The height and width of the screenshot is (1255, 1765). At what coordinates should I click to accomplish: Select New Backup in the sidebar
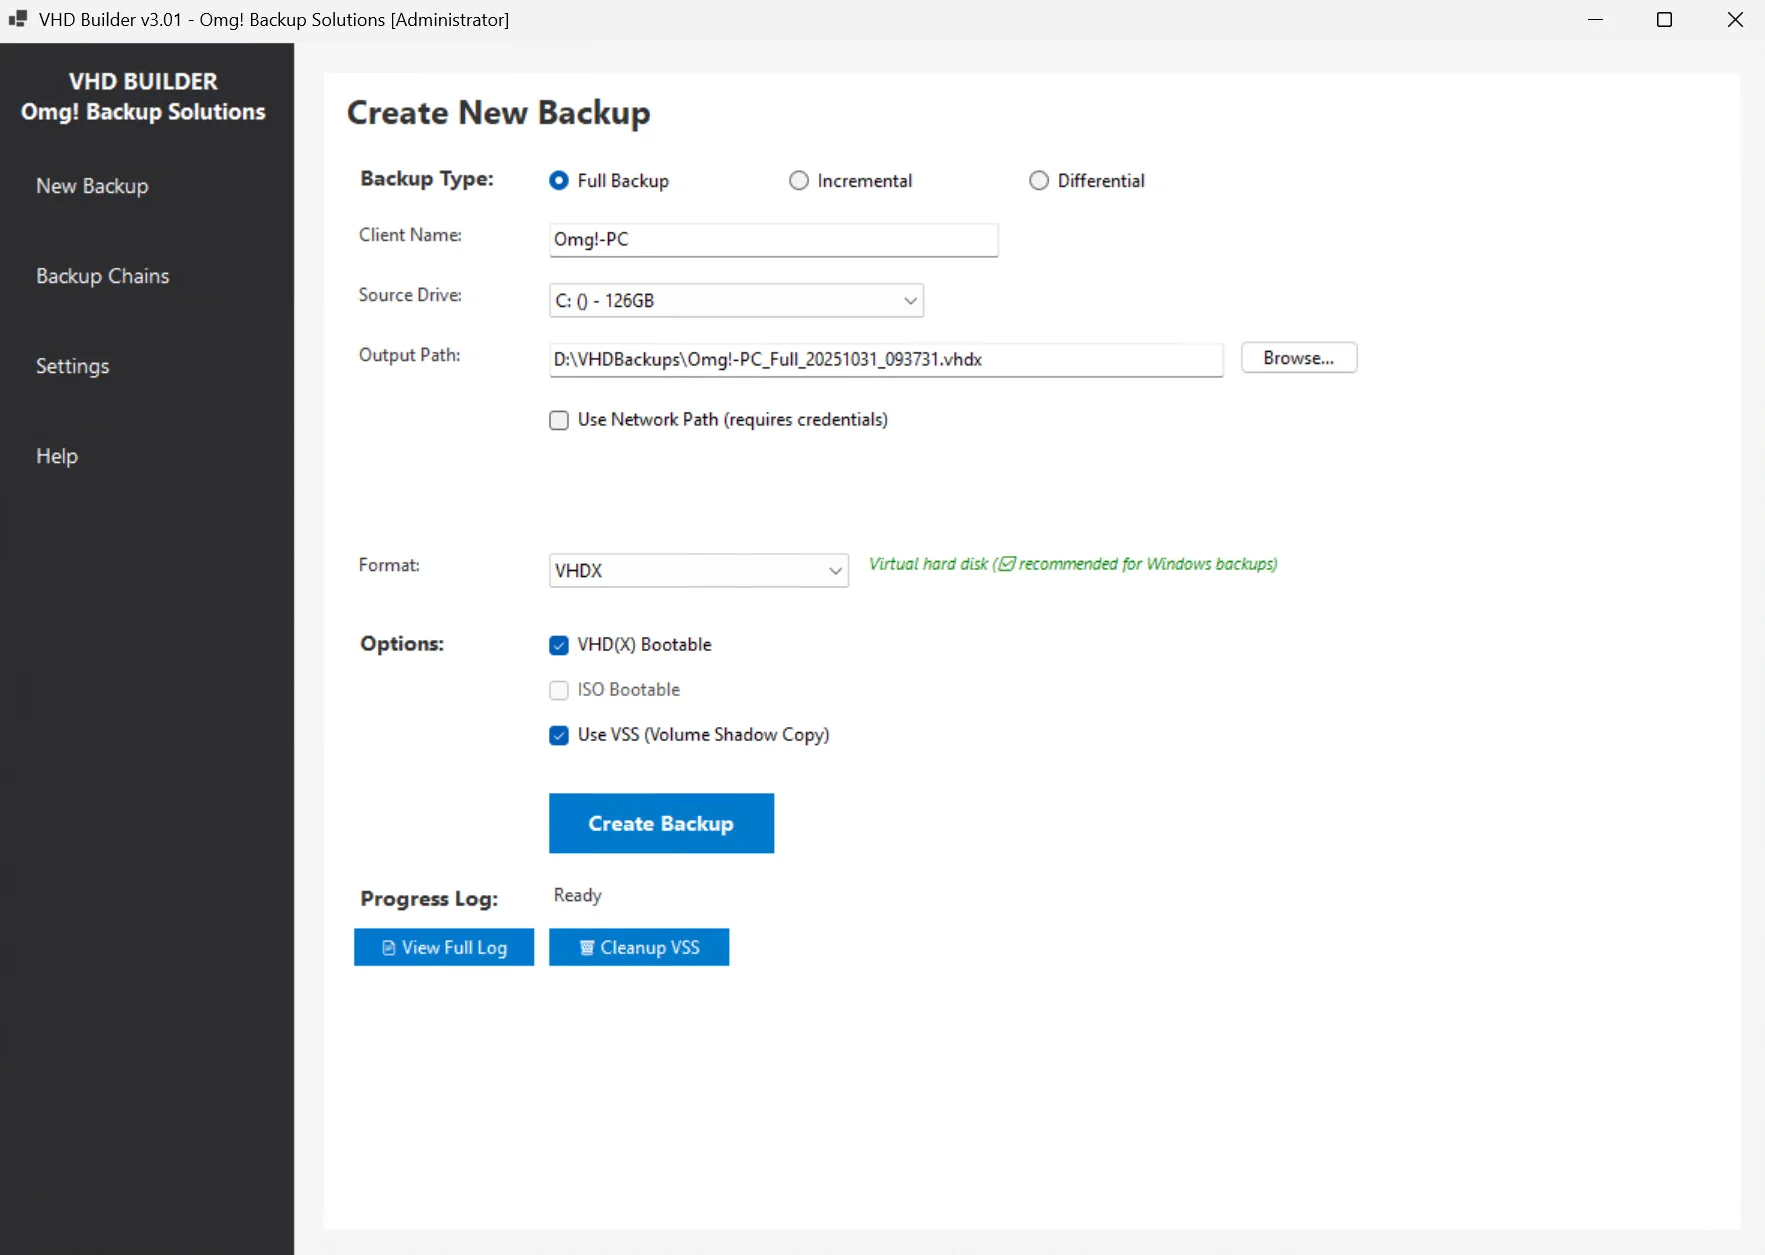coord(92,186)
